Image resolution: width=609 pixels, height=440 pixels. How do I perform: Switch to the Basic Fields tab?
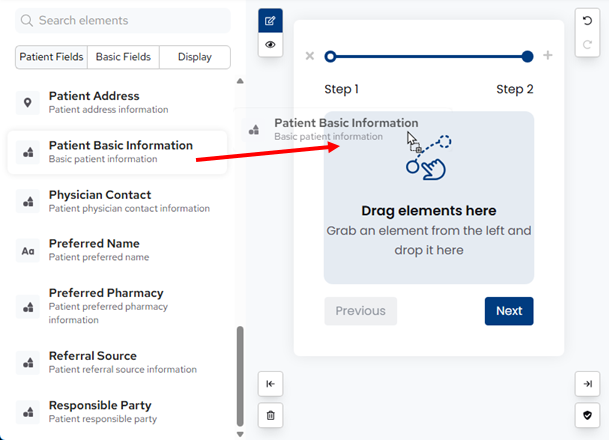click(x=123, y=57)
